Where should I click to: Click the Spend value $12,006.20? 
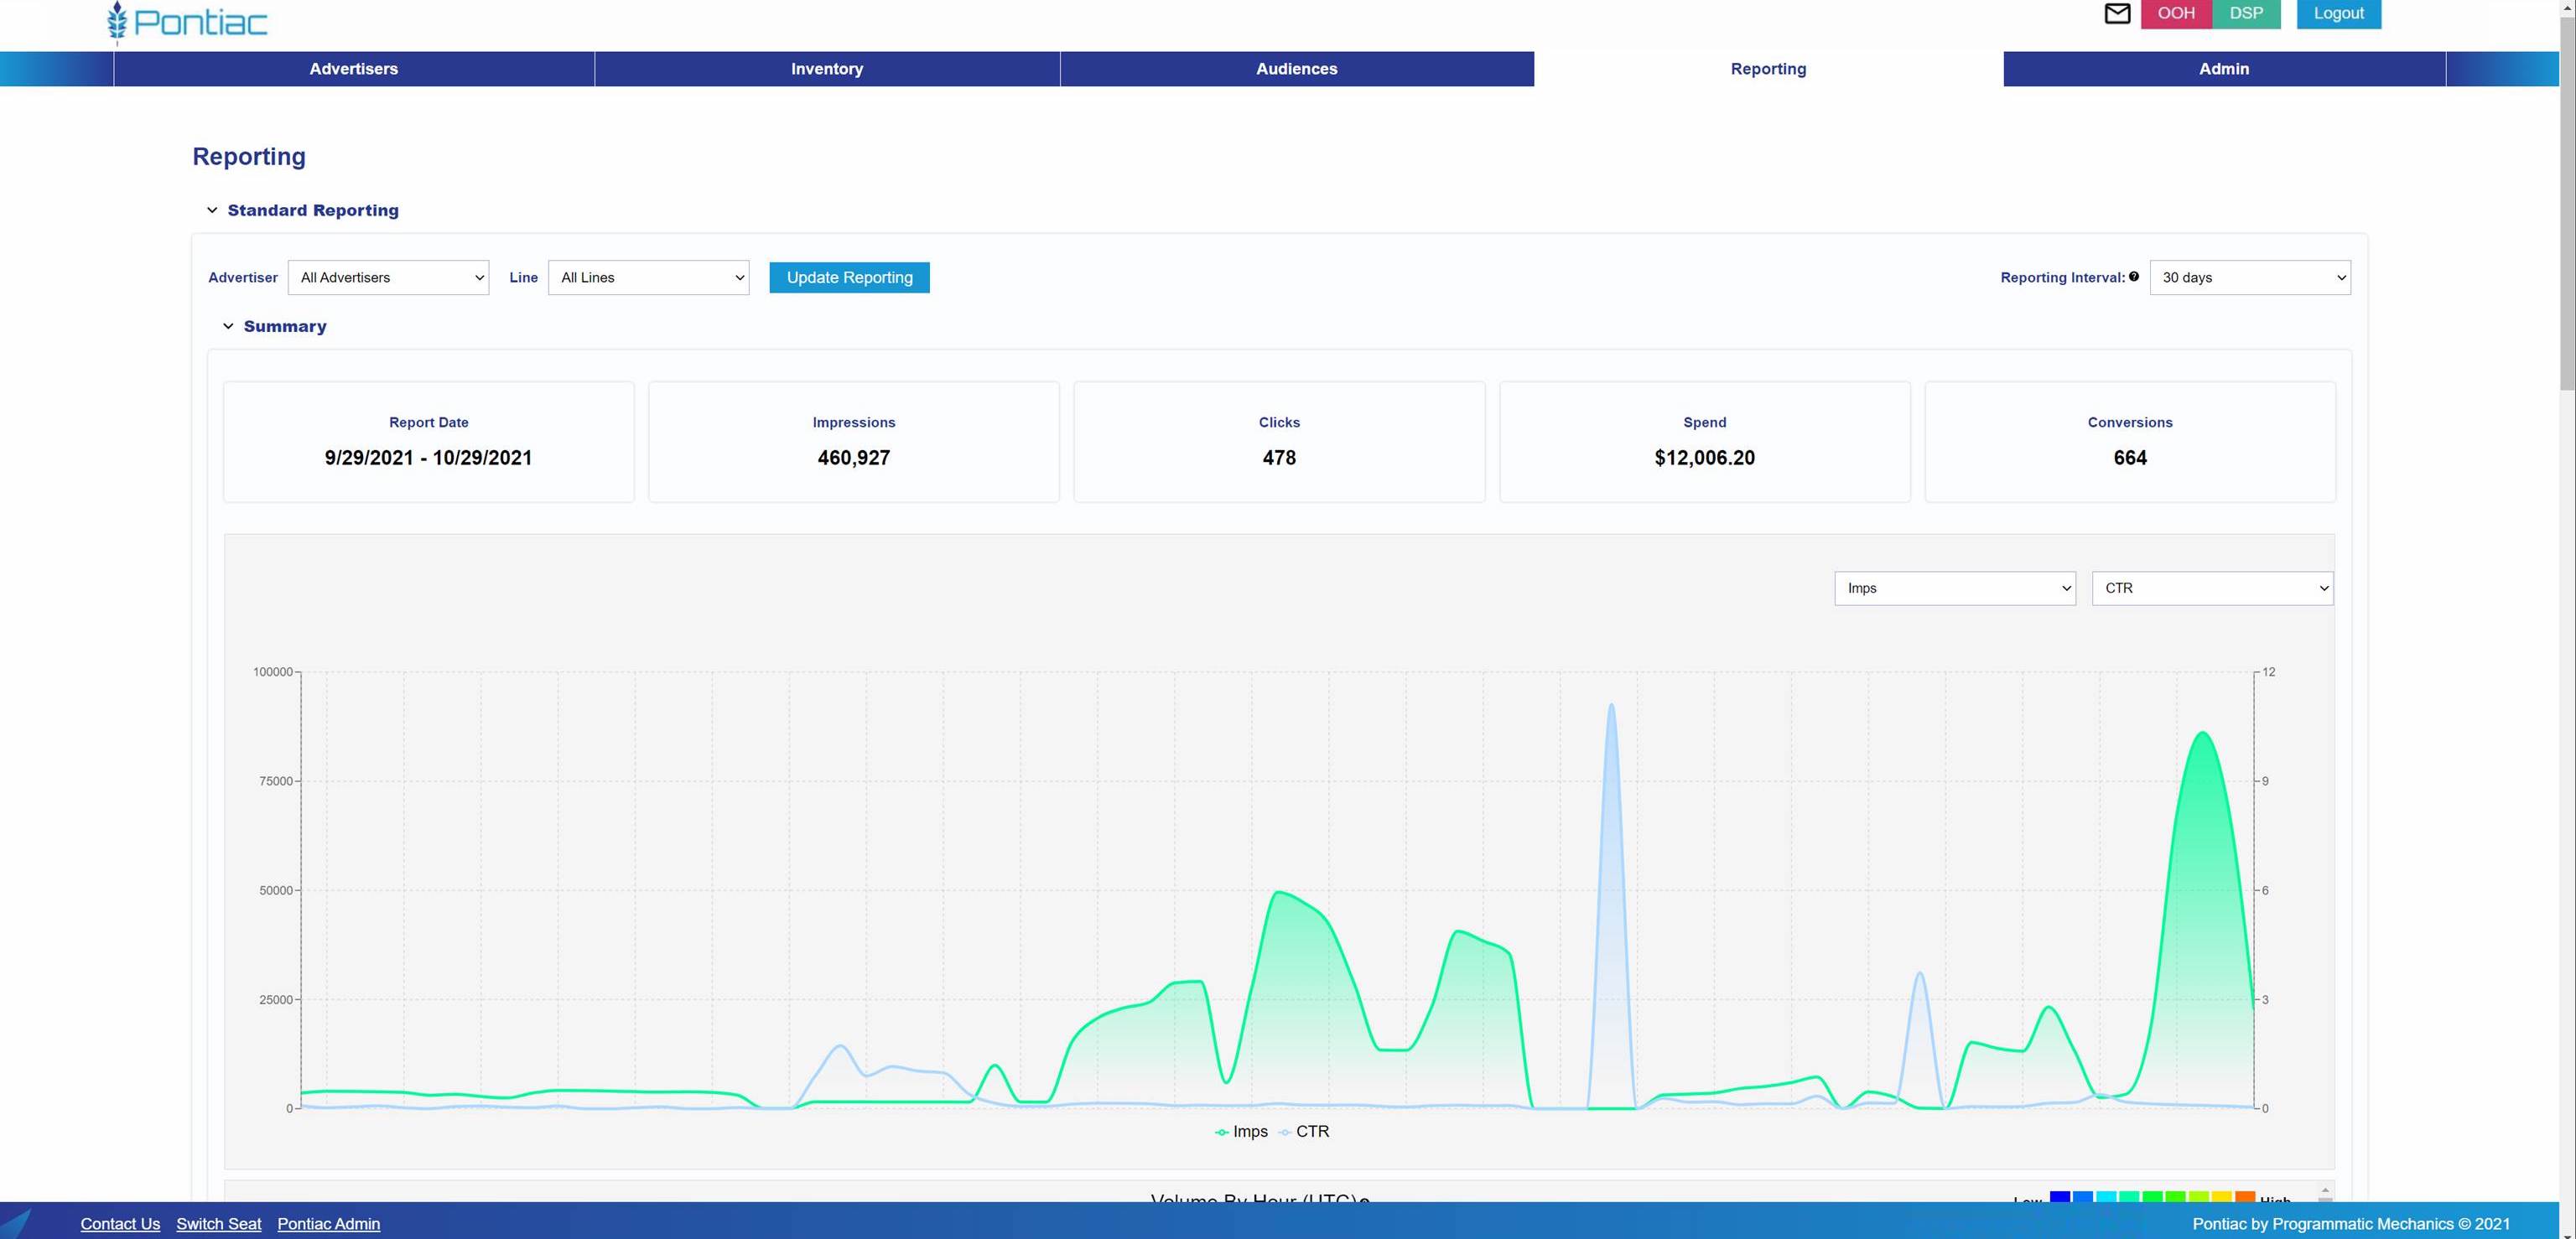[x=1704, y=458]
